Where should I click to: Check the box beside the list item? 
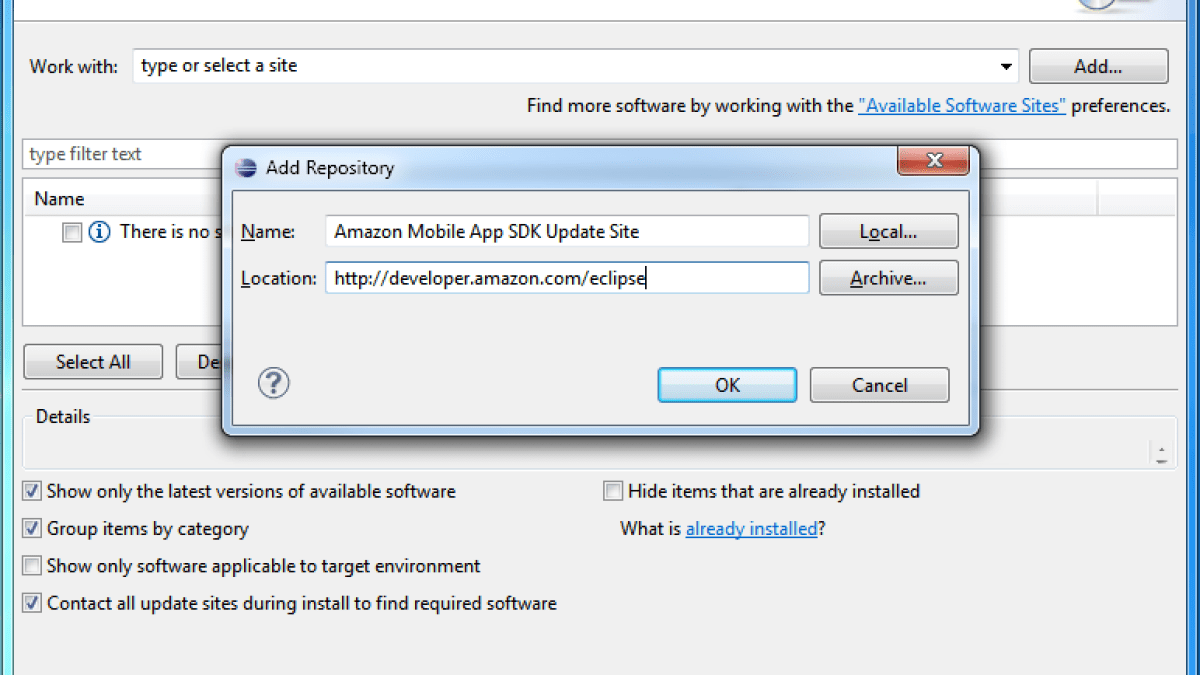click(72, 232)
